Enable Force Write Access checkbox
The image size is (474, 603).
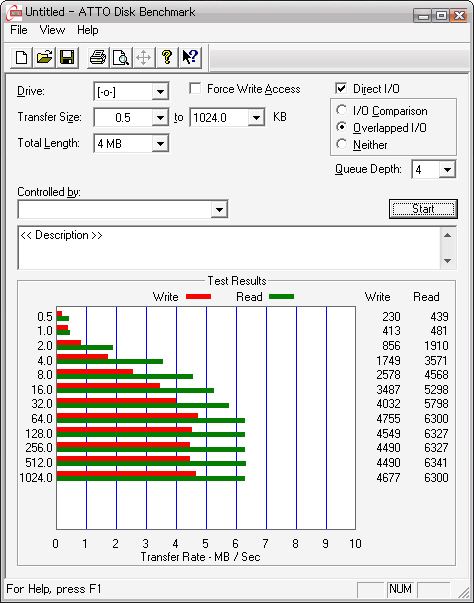pyautogui.click(x=195, y=88)
